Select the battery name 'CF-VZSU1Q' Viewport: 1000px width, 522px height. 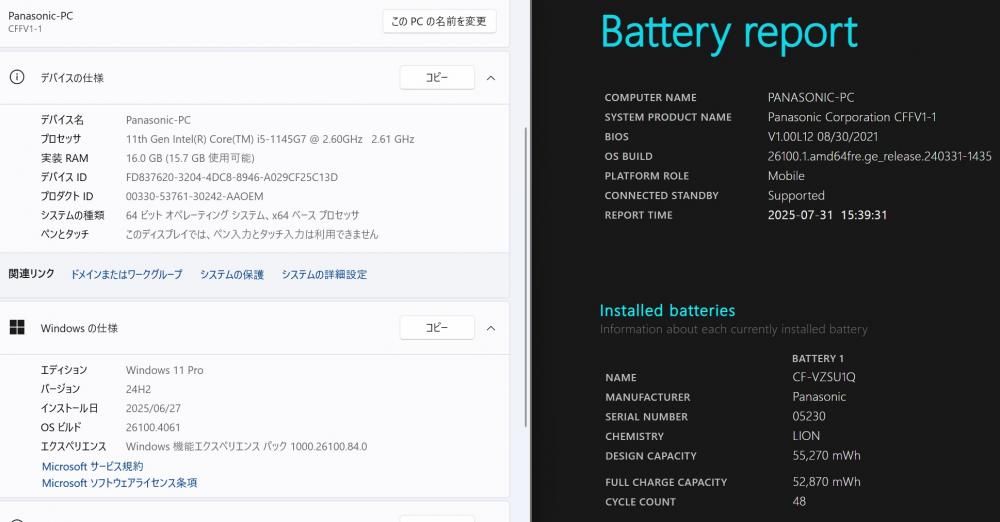824,377
